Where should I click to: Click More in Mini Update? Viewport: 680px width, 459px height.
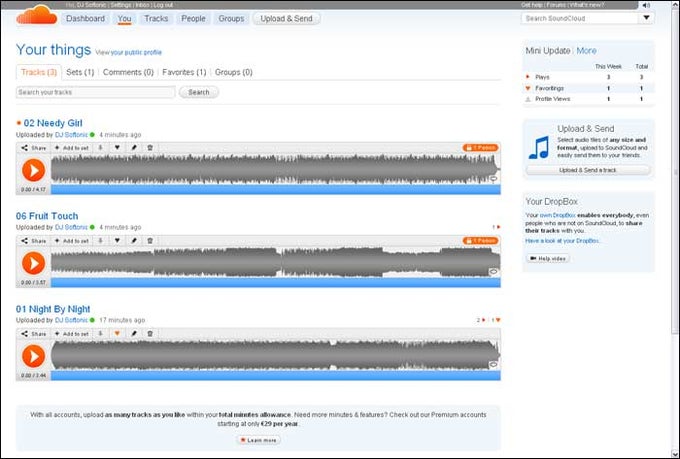tap(586, 51)
